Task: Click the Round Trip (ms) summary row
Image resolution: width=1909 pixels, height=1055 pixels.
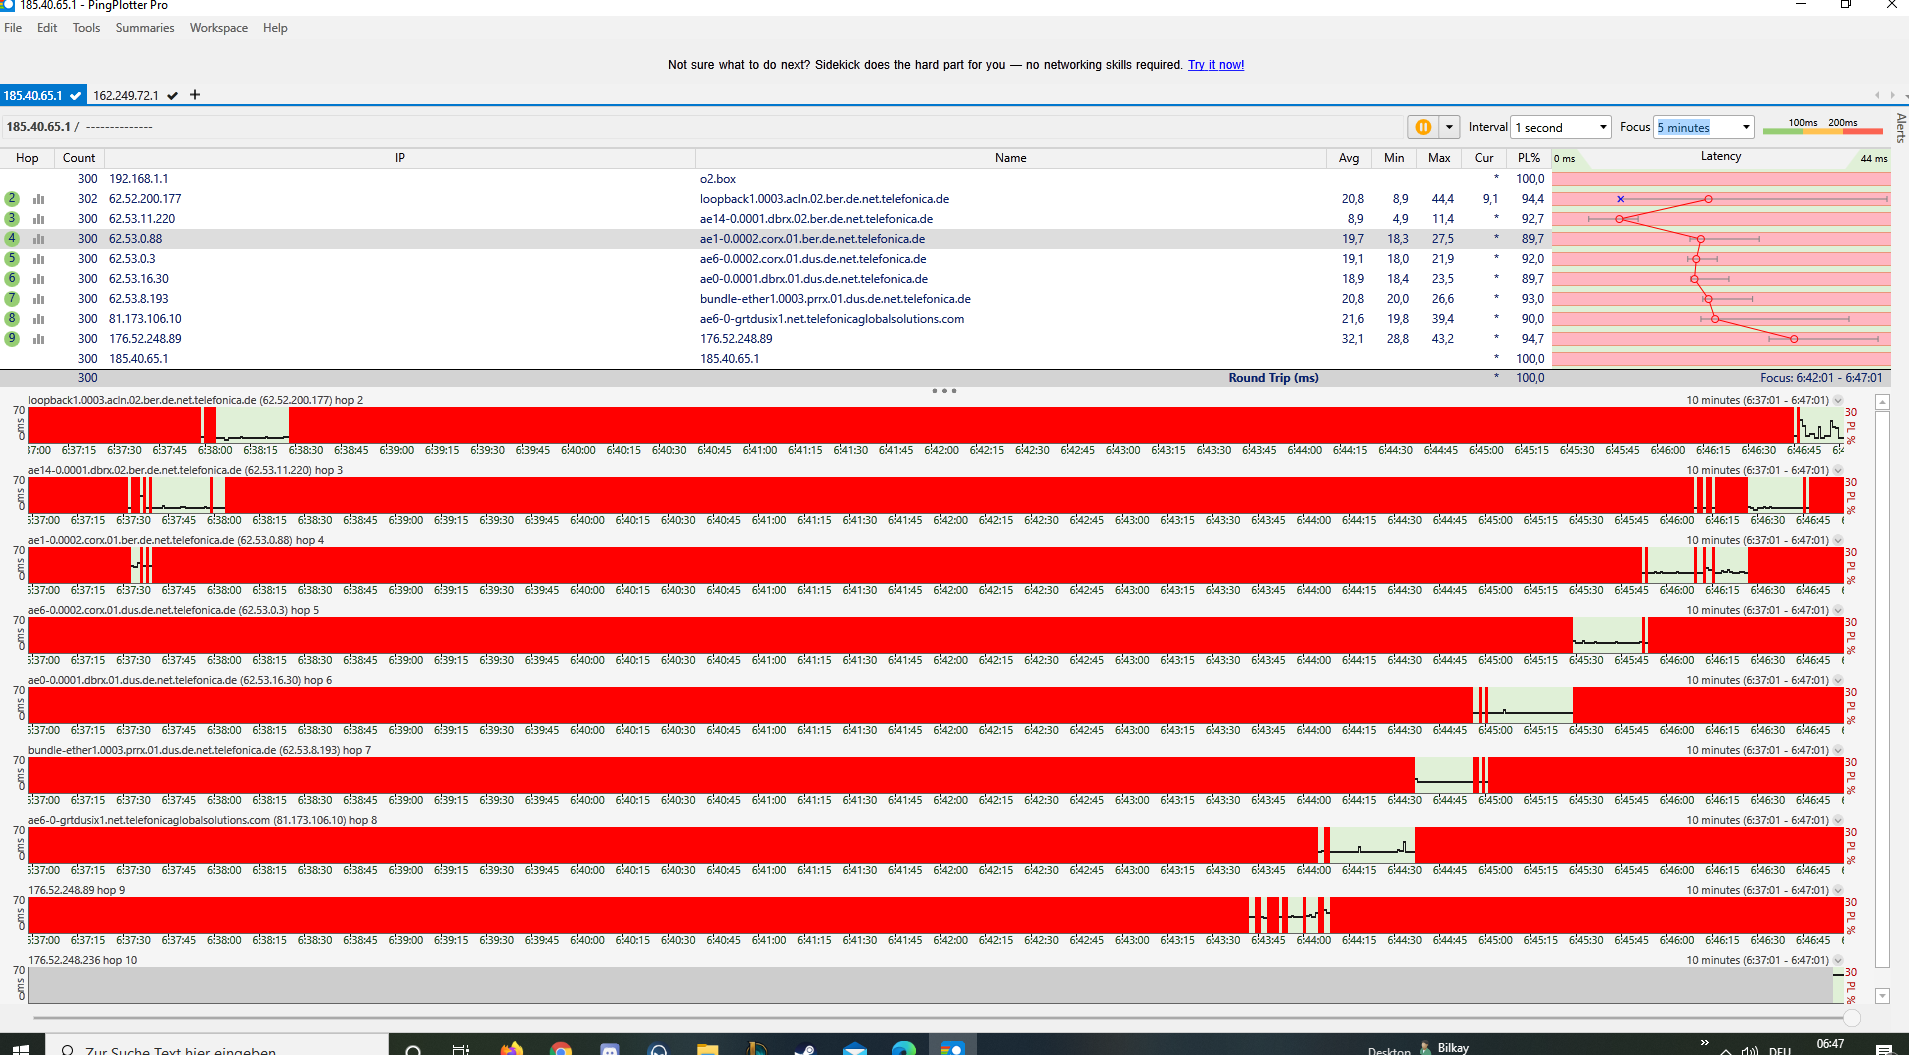Action: click(x=945, y=378)
